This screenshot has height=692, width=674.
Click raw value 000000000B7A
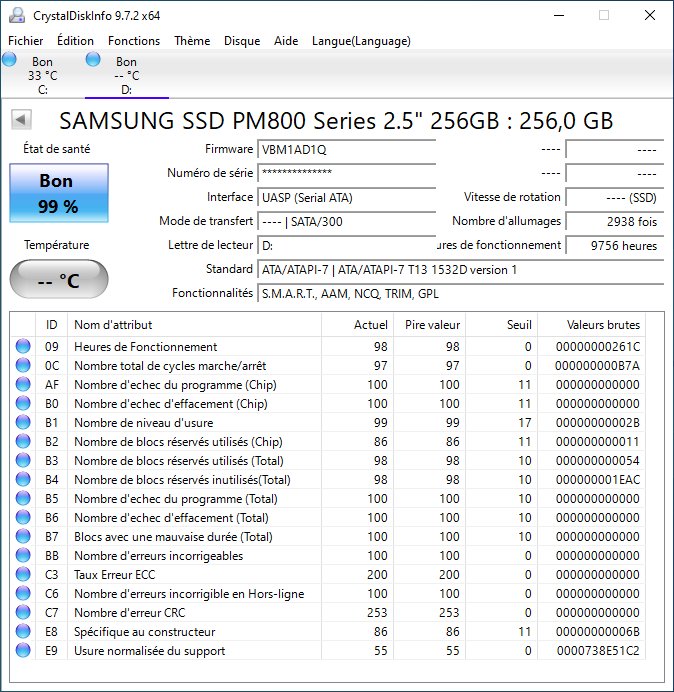[598, 366]
